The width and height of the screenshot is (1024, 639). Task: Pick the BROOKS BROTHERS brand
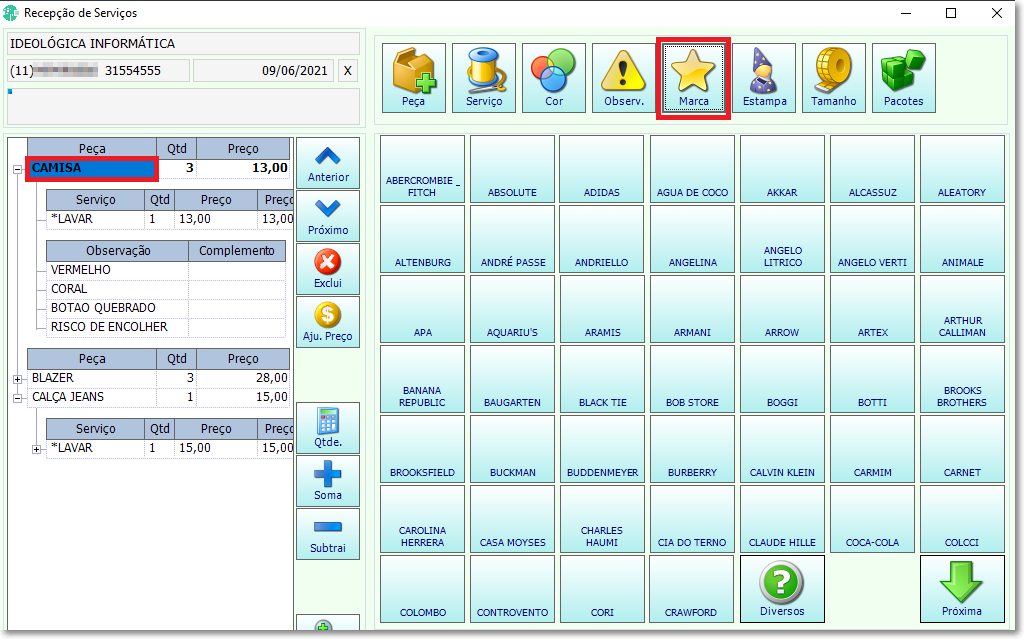pyautogui.click(x=962, y=379)
